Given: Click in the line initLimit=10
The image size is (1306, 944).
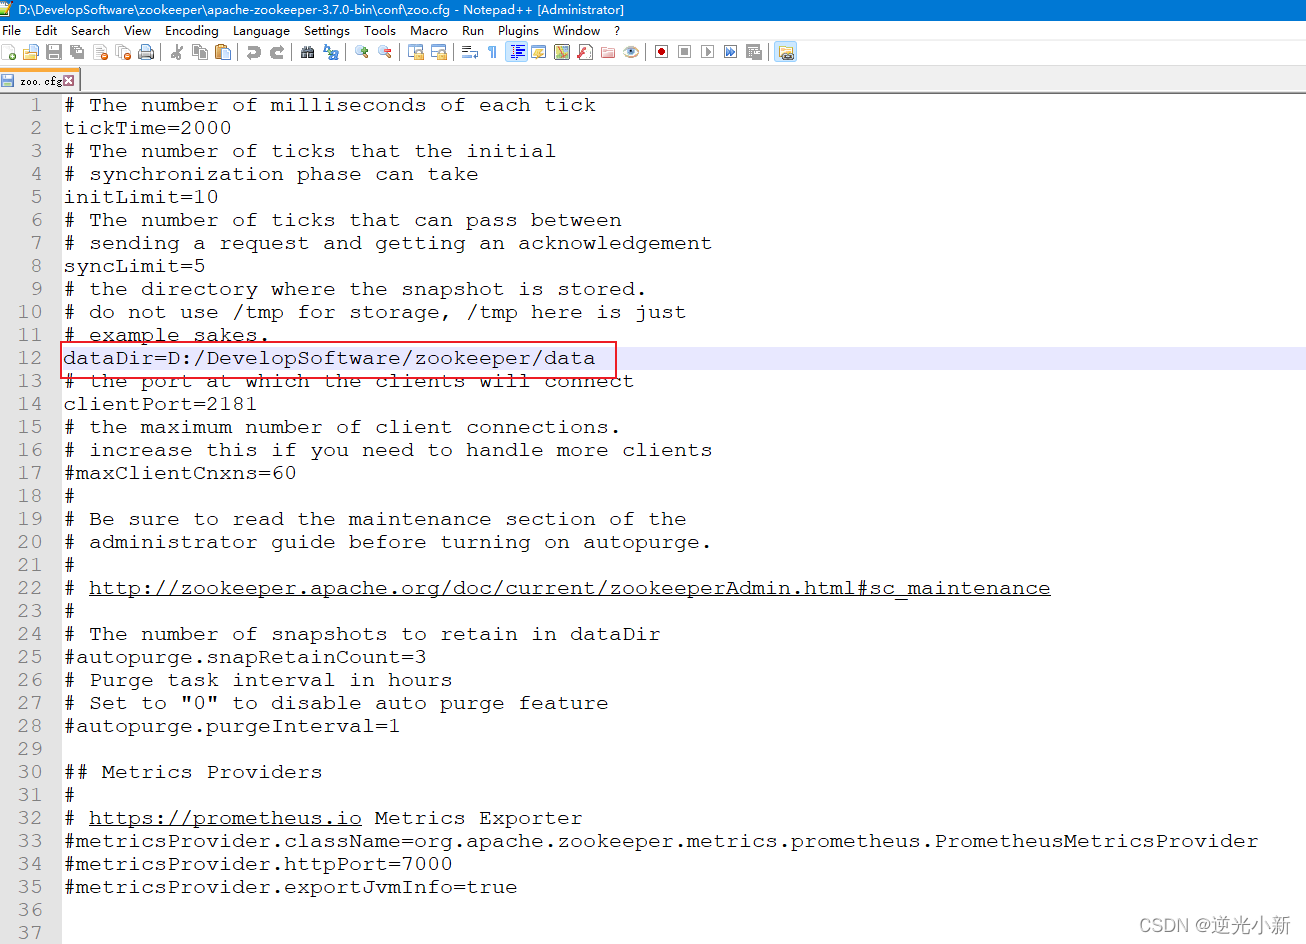Looking at the screenshot, I should pyautogui.click(x=141, y=197).
